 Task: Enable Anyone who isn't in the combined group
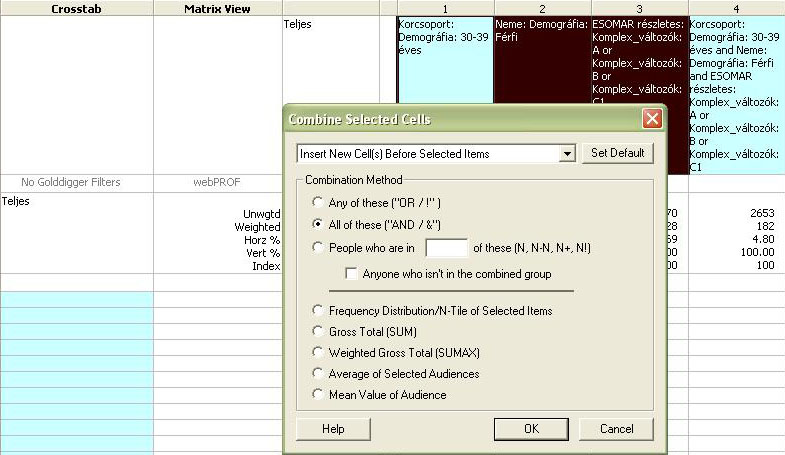point(351,274)
